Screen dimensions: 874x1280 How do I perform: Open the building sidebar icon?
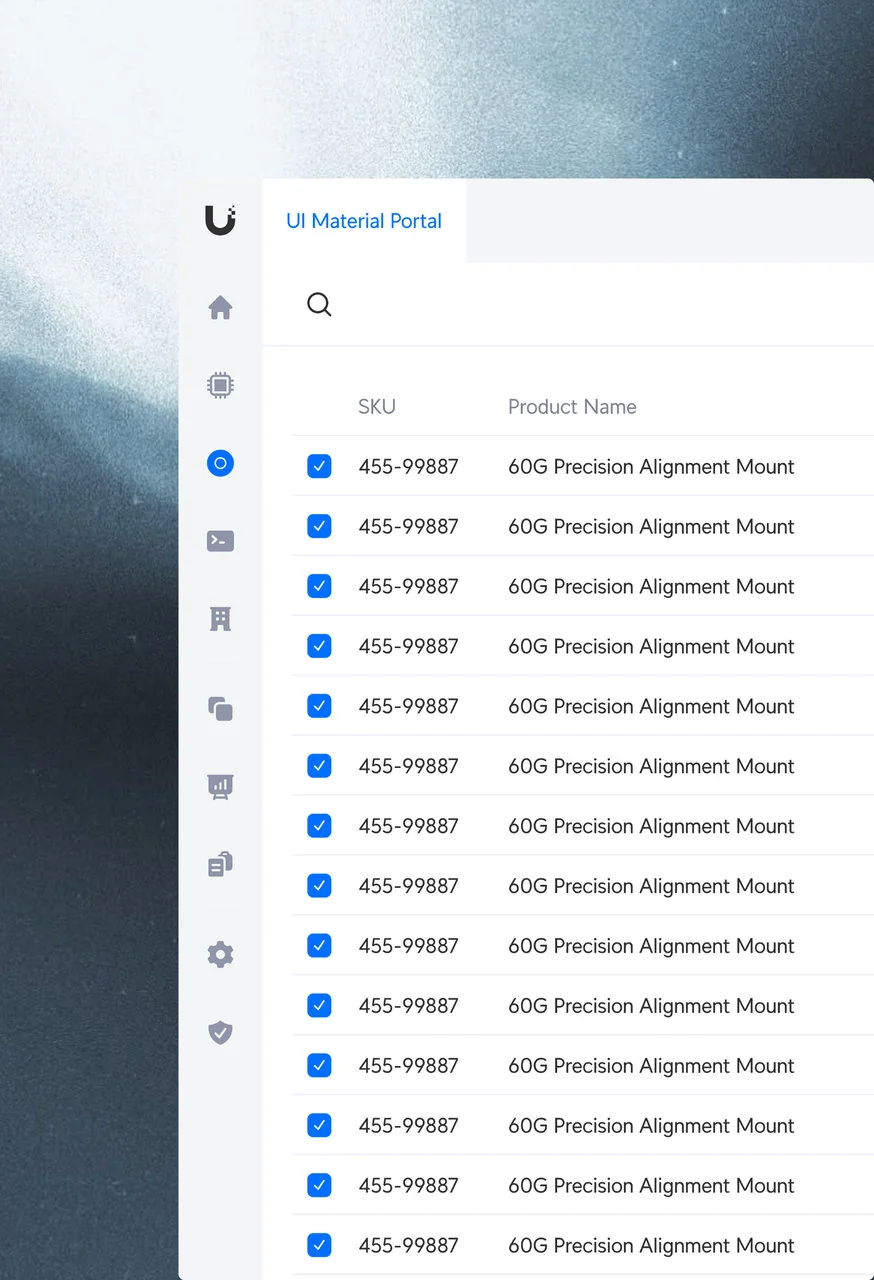[220, 619]
